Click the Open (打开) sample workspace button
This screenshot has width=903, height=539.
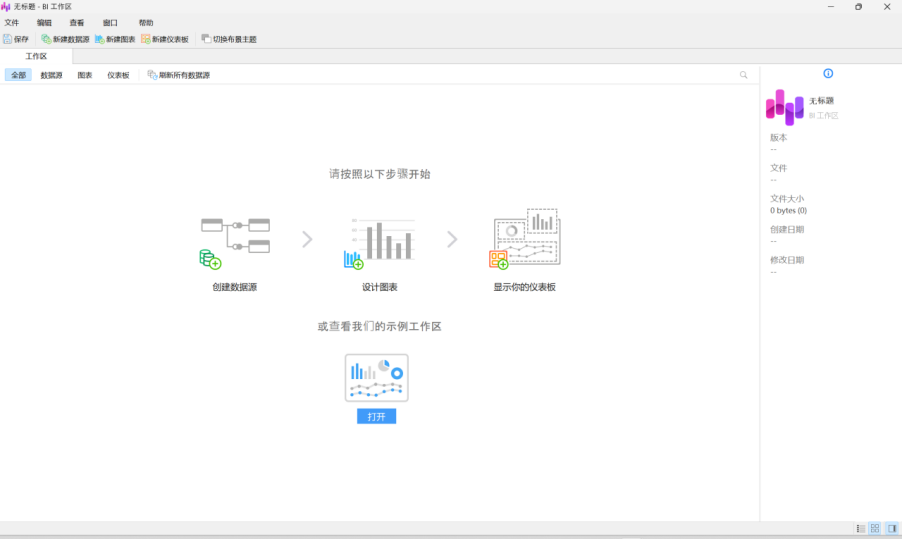376,416
